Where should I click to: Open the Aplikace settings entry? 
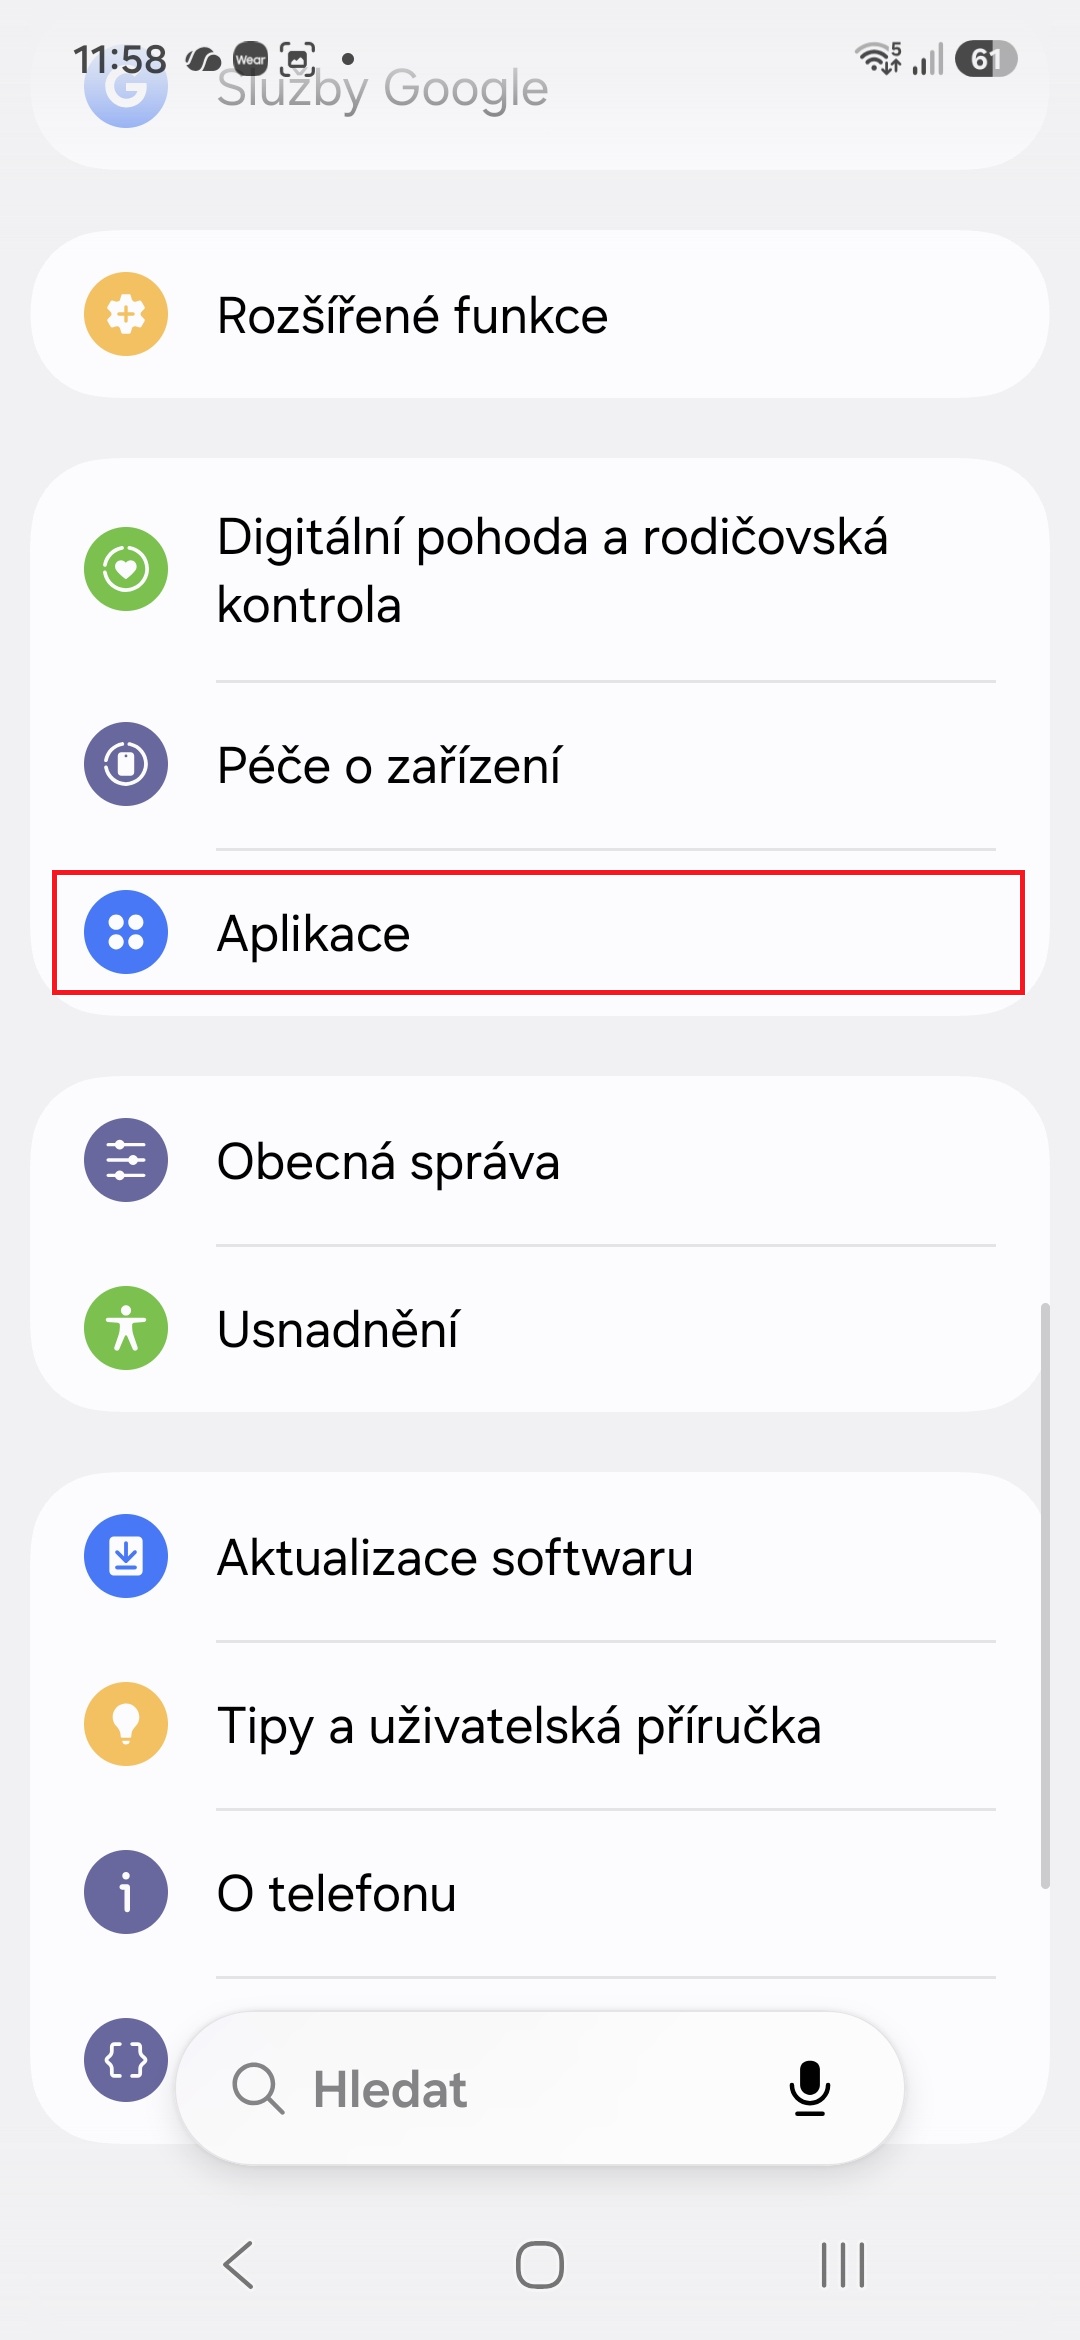tap(538, 932)
